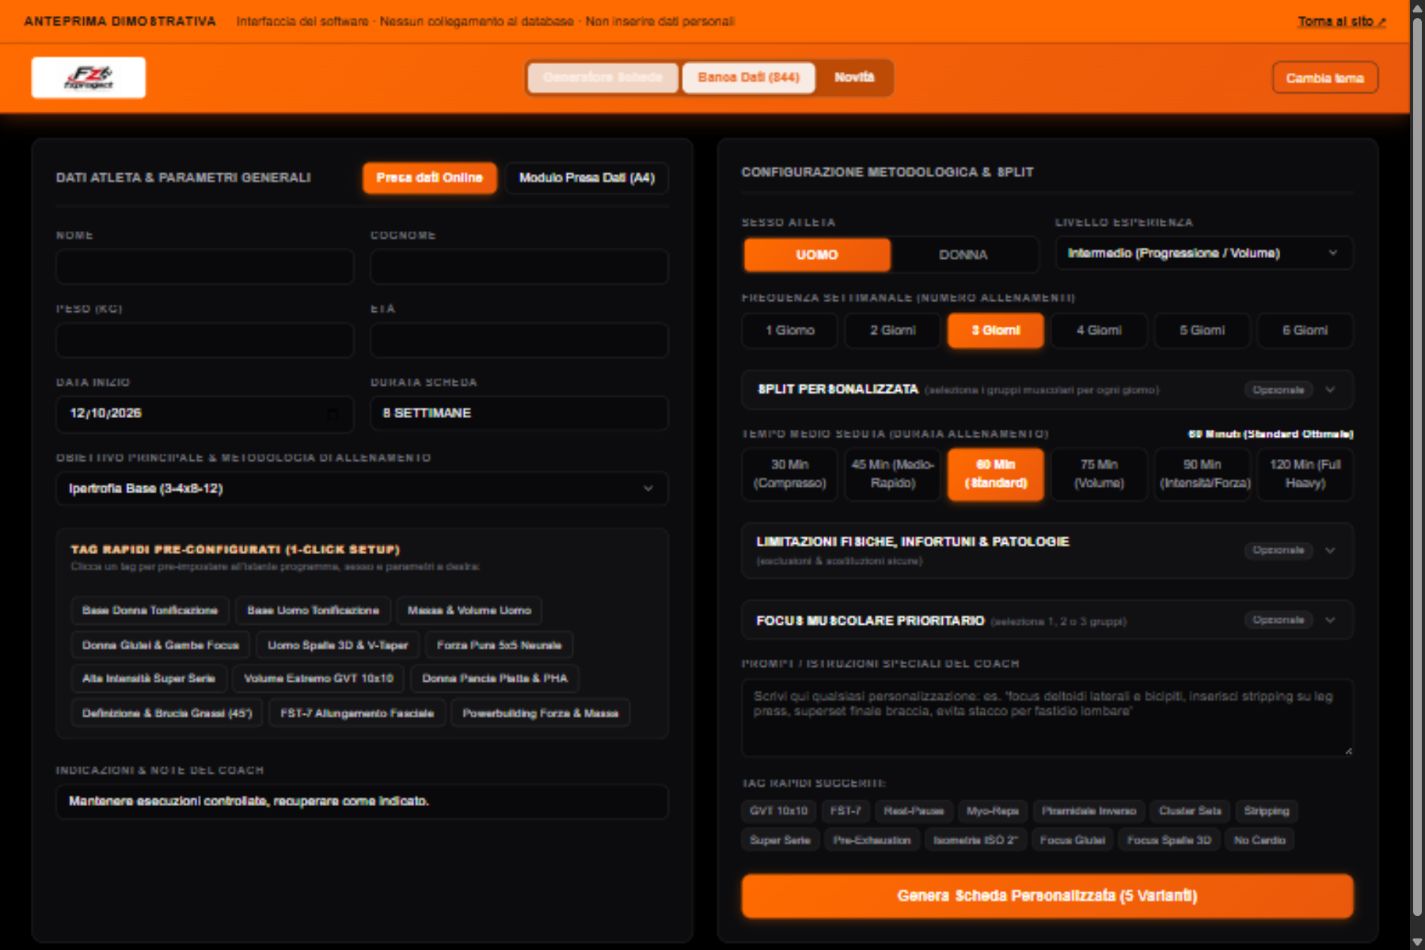Select 1 Giorno frequency option
Image resolution: width=1425 pixels, height=950 pixels.
point(790,331)
